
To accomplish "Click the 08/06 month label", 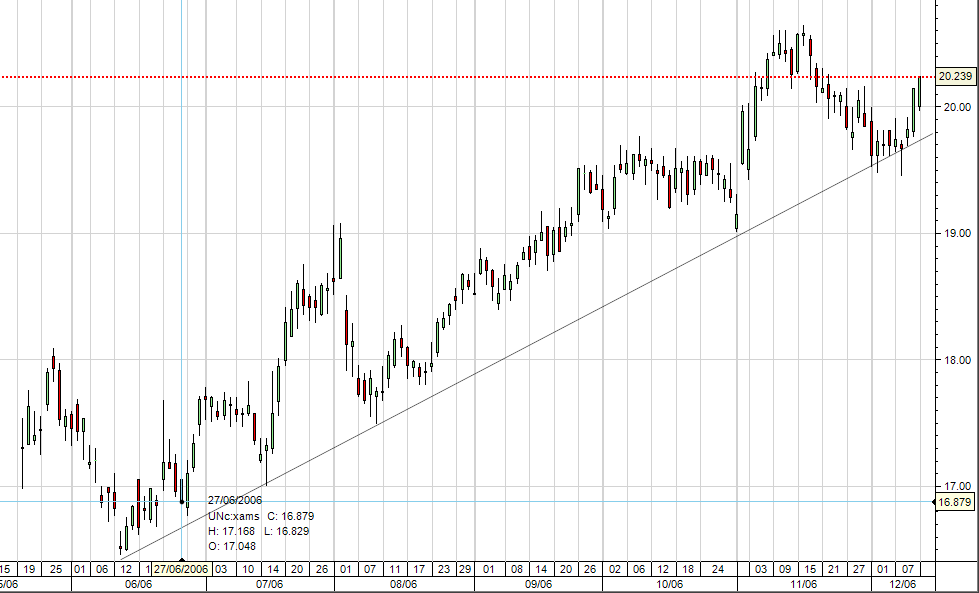I will [403, 584].
